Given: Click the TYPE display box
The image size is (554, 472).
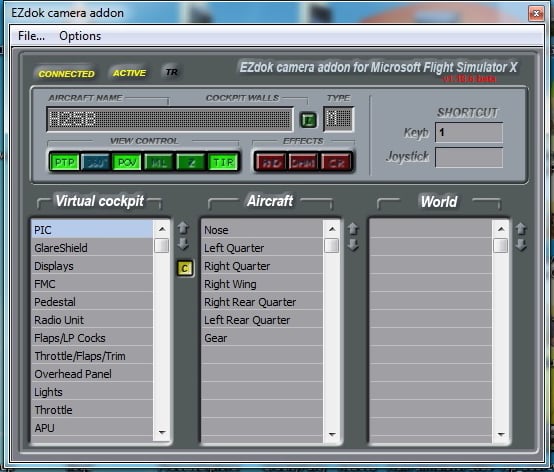Looking at the screenshot, I should pos(338,119).
